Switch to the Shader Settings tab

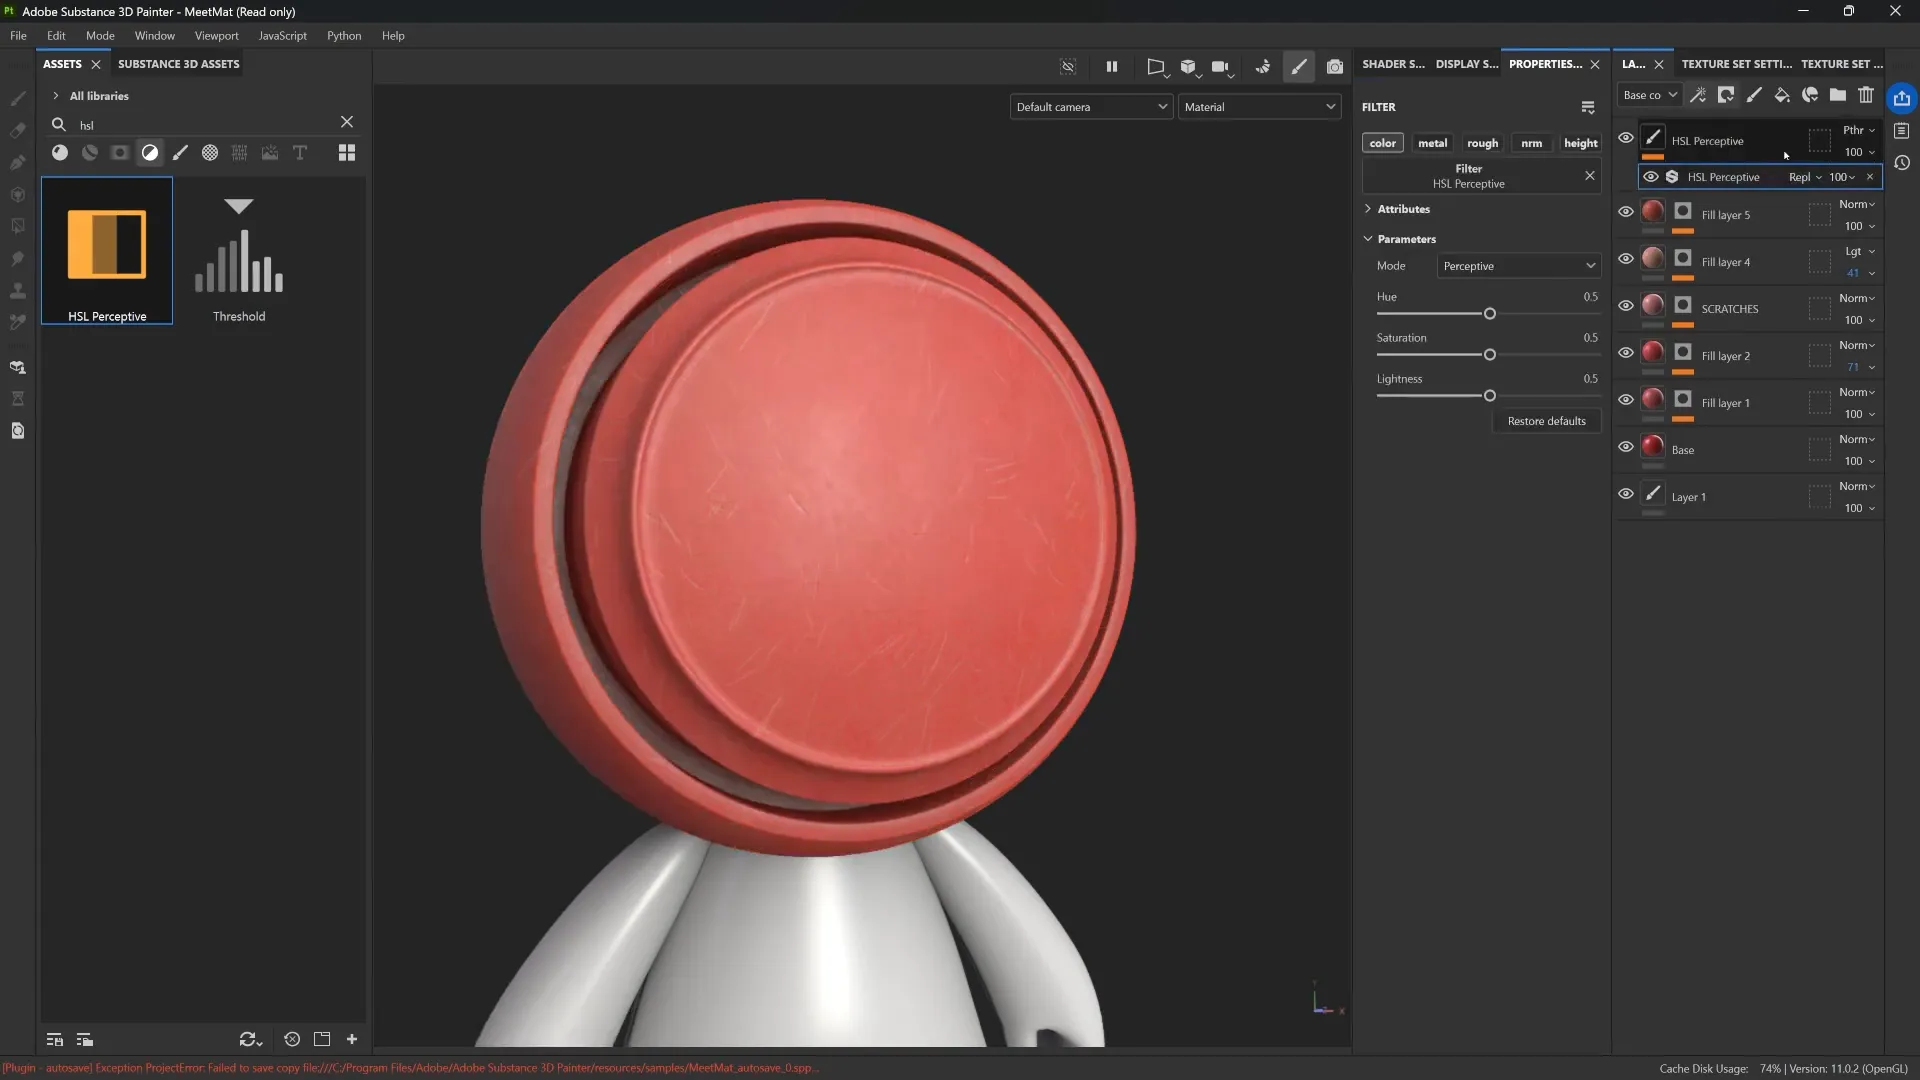(1393, 64)
